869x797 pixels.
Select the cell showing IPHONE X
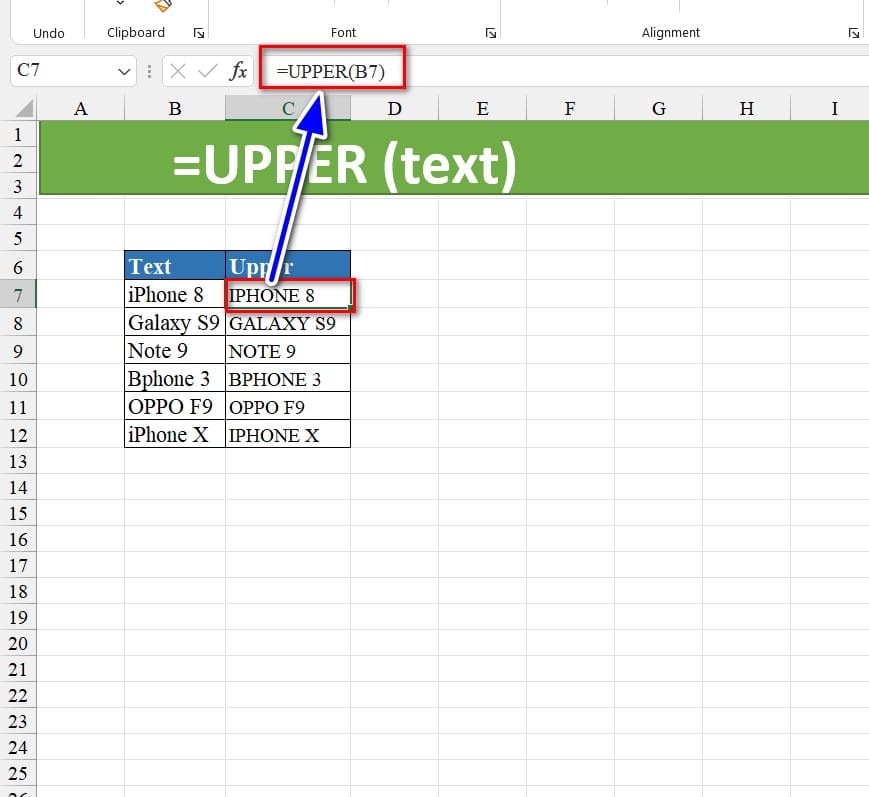click(x=288, y=435)
